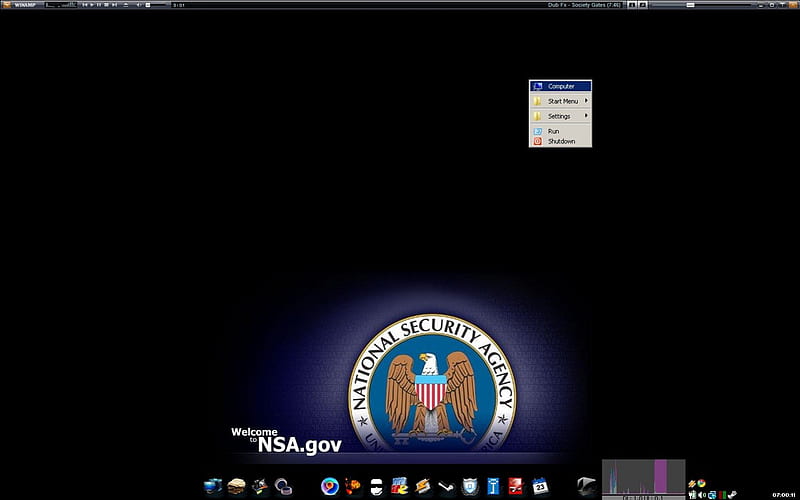
Task: Click the Winamp spectrum visualizer
Action: coord(61,5)
